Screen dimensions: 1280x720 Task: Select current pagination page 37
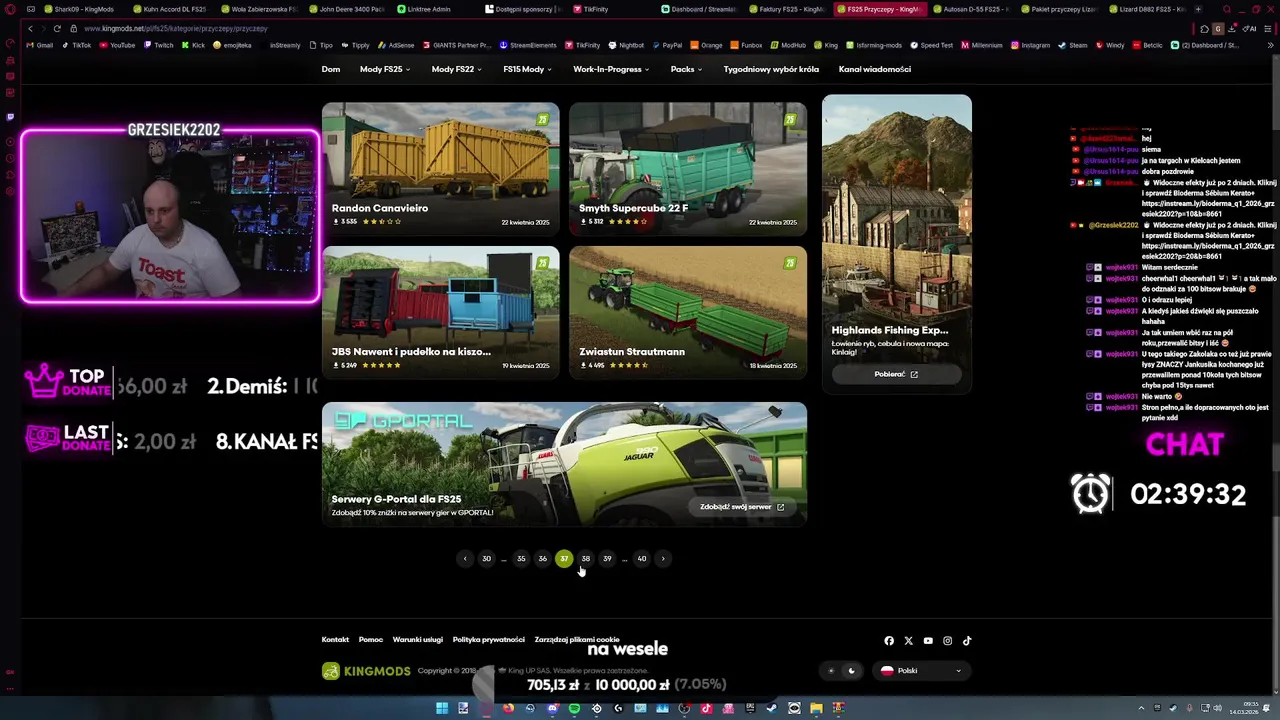coord(564,559)
